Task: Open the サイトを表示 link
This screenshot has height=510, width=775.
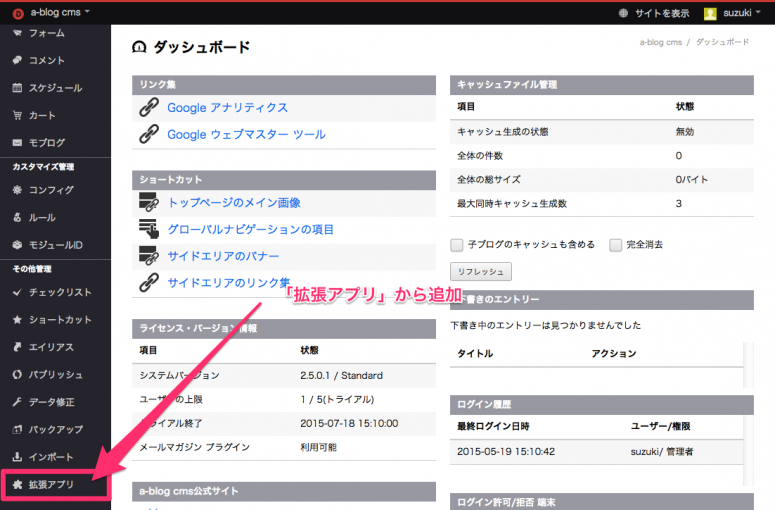Action: coord(662,13)
